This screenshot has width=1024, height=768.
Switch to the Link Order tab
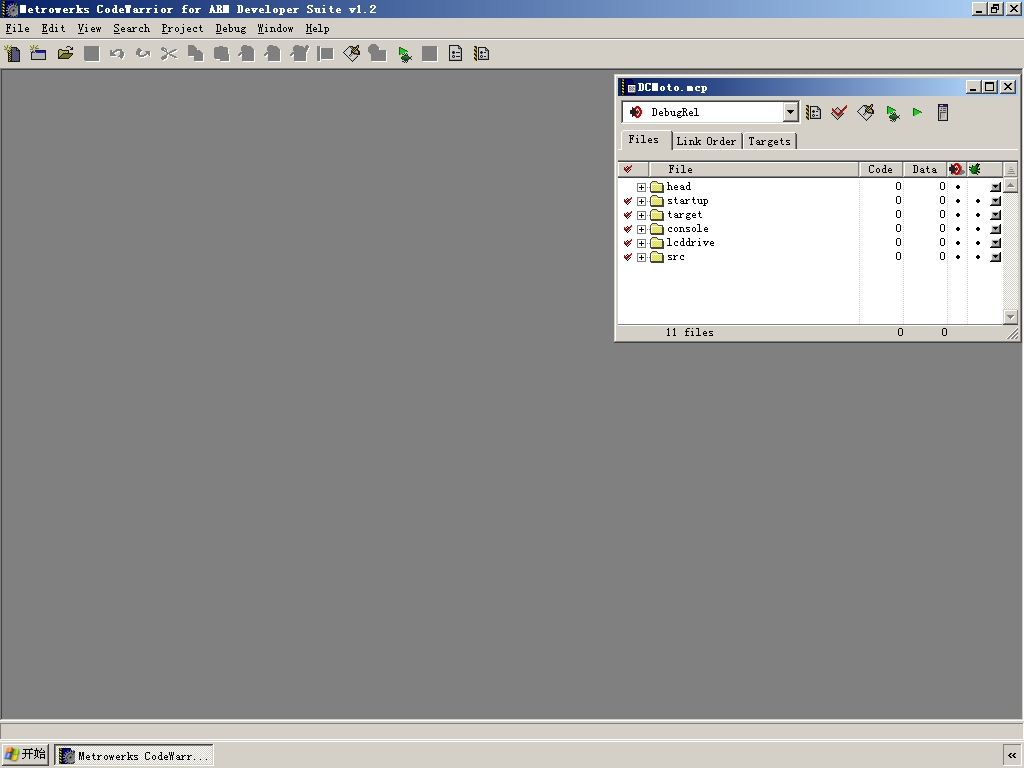click(706, 141)
